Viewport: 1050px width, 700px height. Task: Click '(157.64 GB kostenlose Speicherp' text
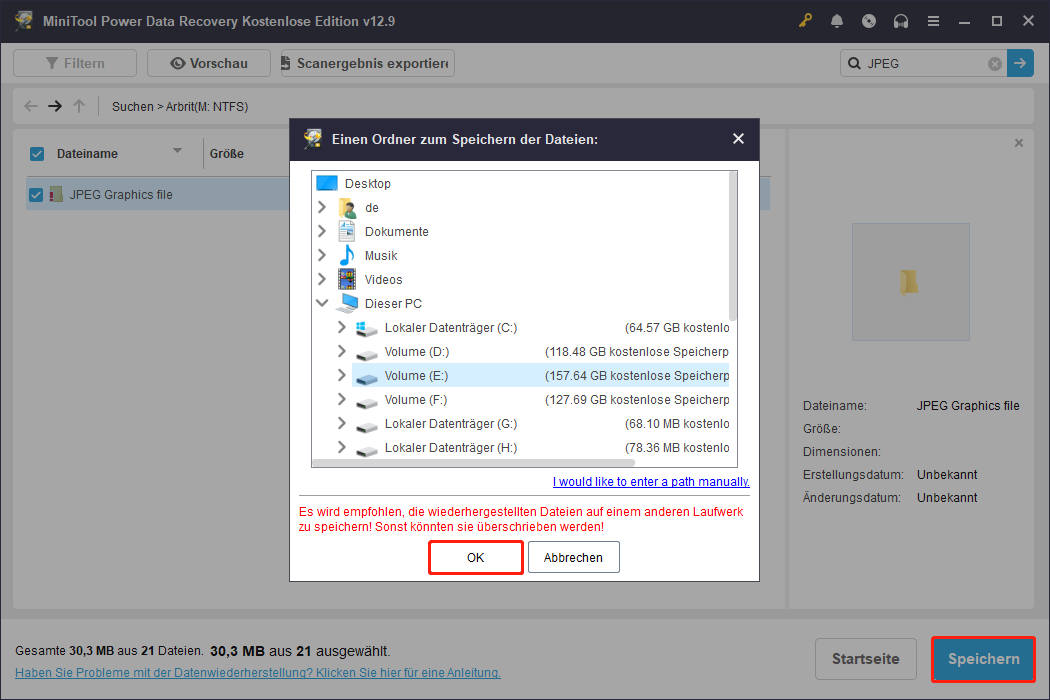coord(637,375)
